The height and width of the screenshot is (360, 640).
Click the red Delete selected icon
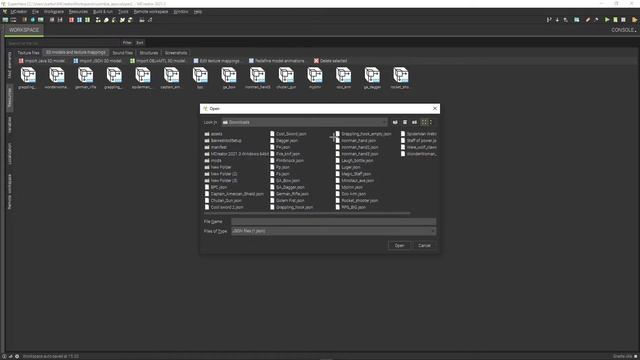(316, 61)
